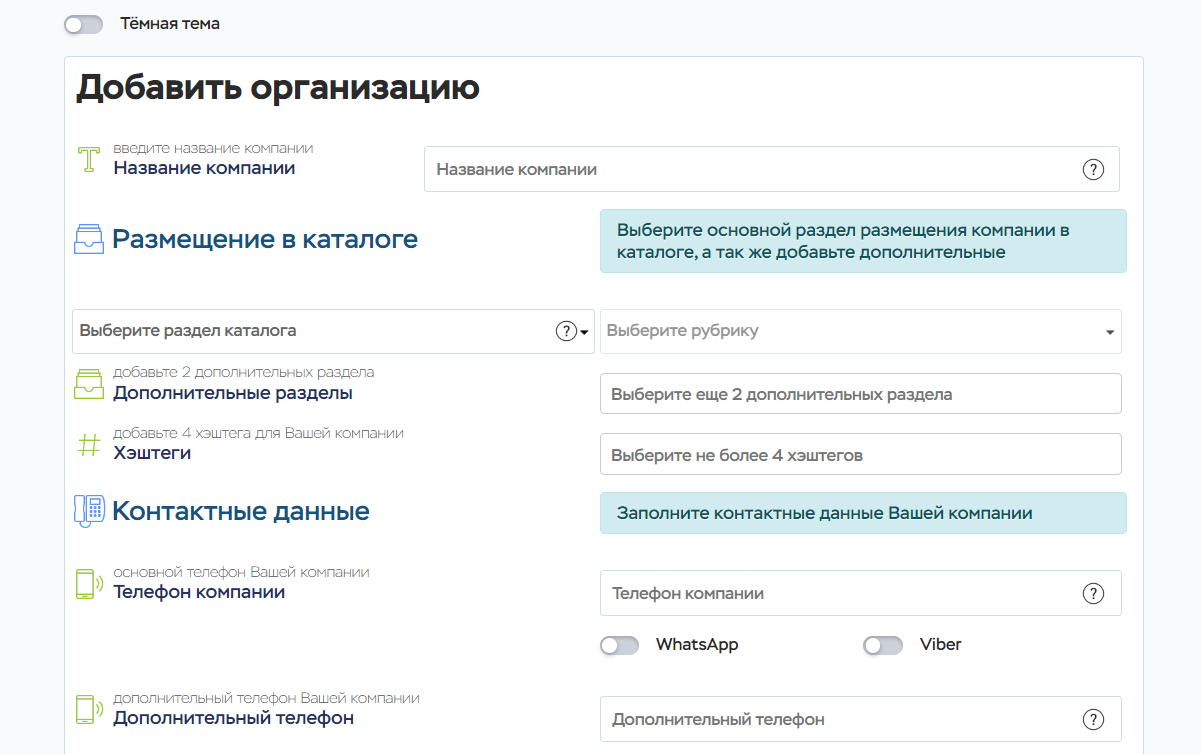Image resolution: width=1201 pixels, height=754 pixels.
Task: Toggle the WhatsApp switch
Action: [x=620, y=646]
